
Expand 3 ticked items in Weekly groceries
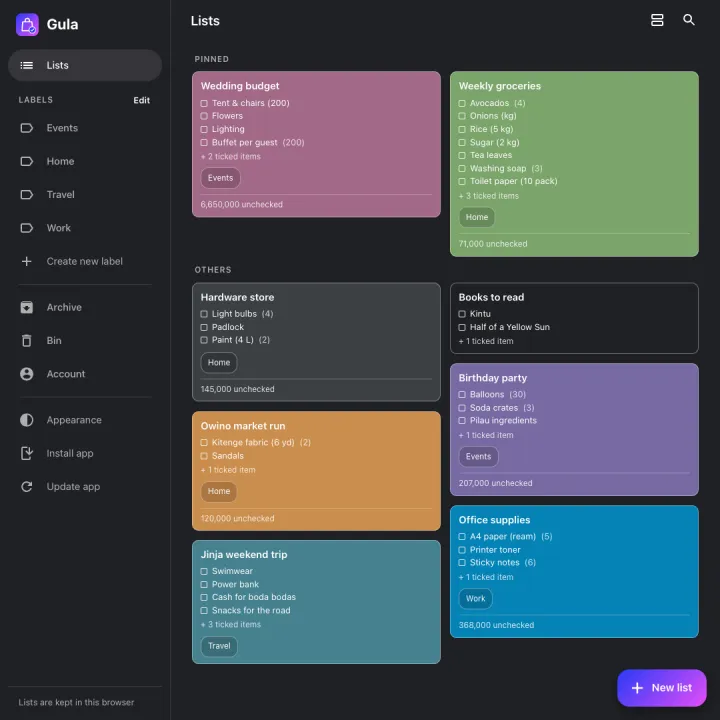point(489,196)
